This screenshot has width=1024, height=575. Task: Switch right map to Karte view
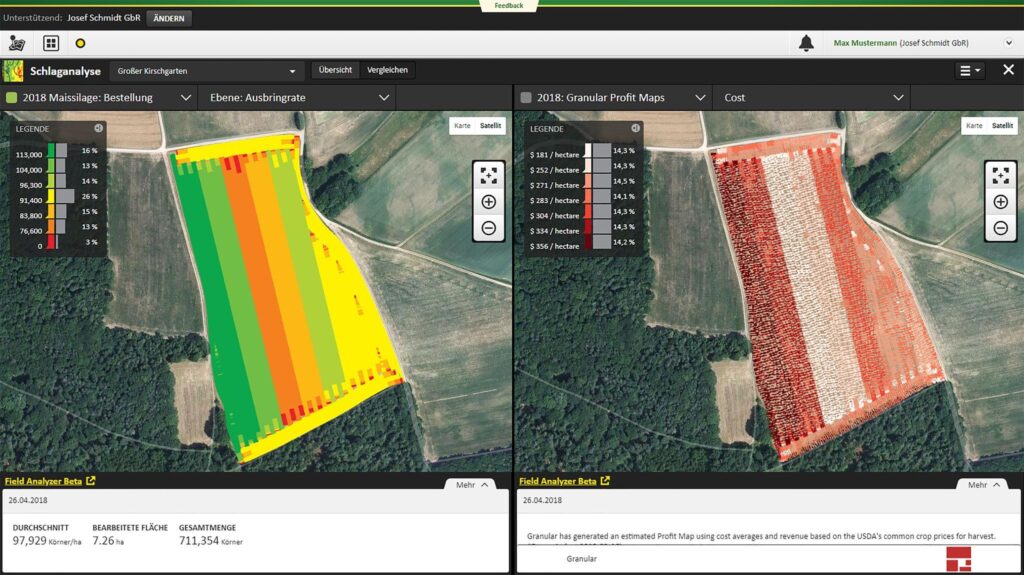click(x=974, y=125)
